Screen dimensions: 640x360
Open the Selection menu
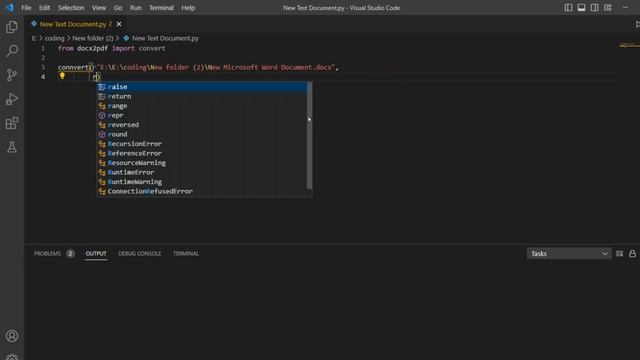[x=71, y=8]
